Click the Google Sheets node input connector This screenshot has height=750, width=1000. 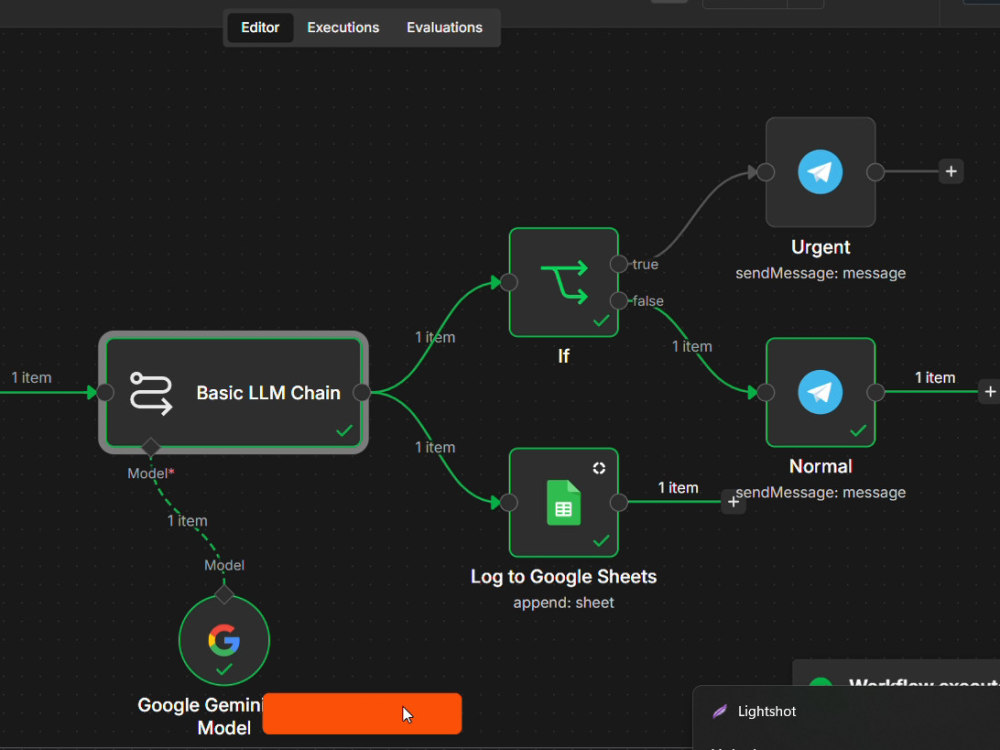pos(509,503)
